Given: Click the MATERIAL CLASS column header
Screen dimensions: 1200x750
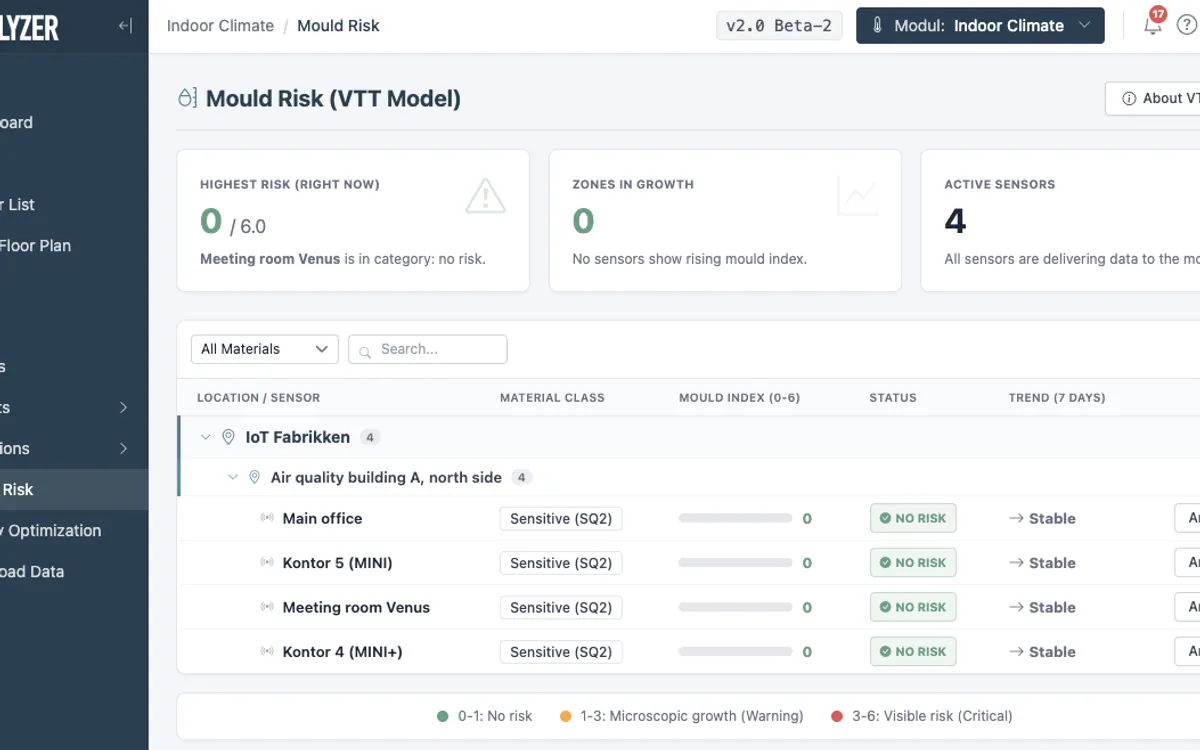Looking at the screenshot, I should [552, 398].
